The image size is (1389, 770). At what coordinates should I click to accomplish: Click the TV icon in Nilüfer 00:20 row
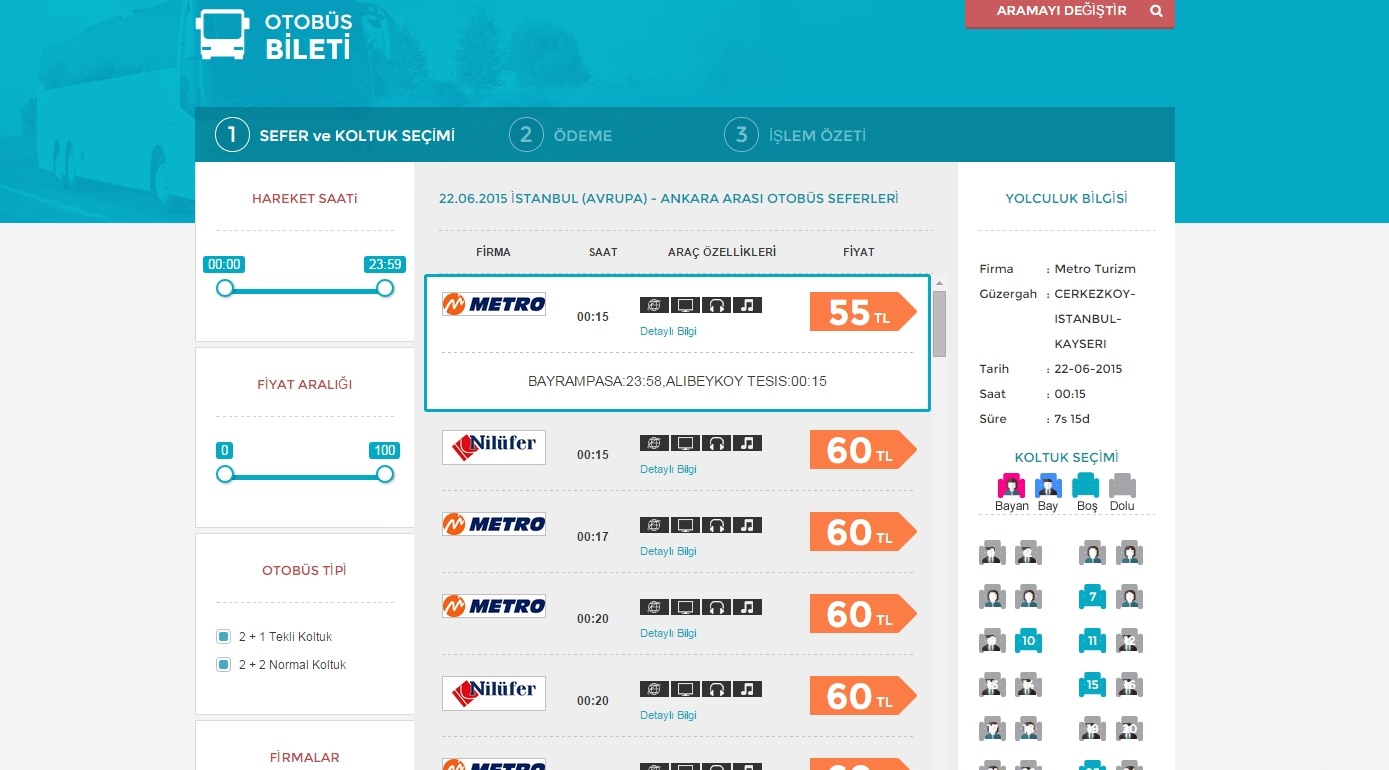pyautogui.click(x=685, y=689)
